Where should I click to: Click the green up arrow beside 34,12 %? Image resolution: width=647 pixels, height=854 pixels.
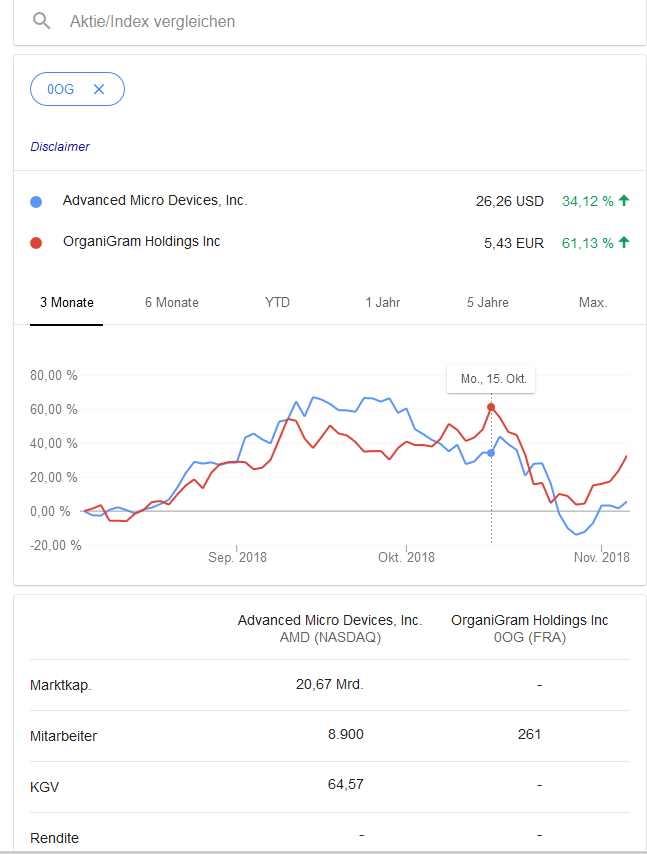point(624,200)
